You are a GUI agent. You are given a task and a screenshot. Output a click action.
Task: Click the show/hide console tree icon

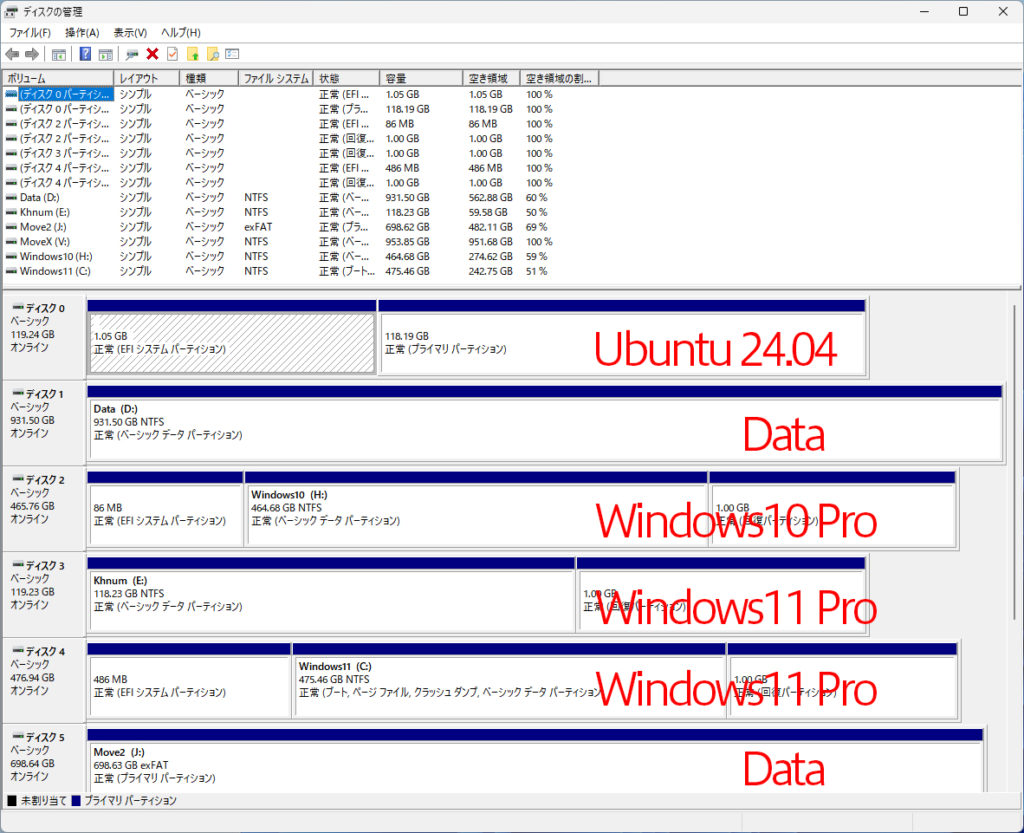point(59,54)
